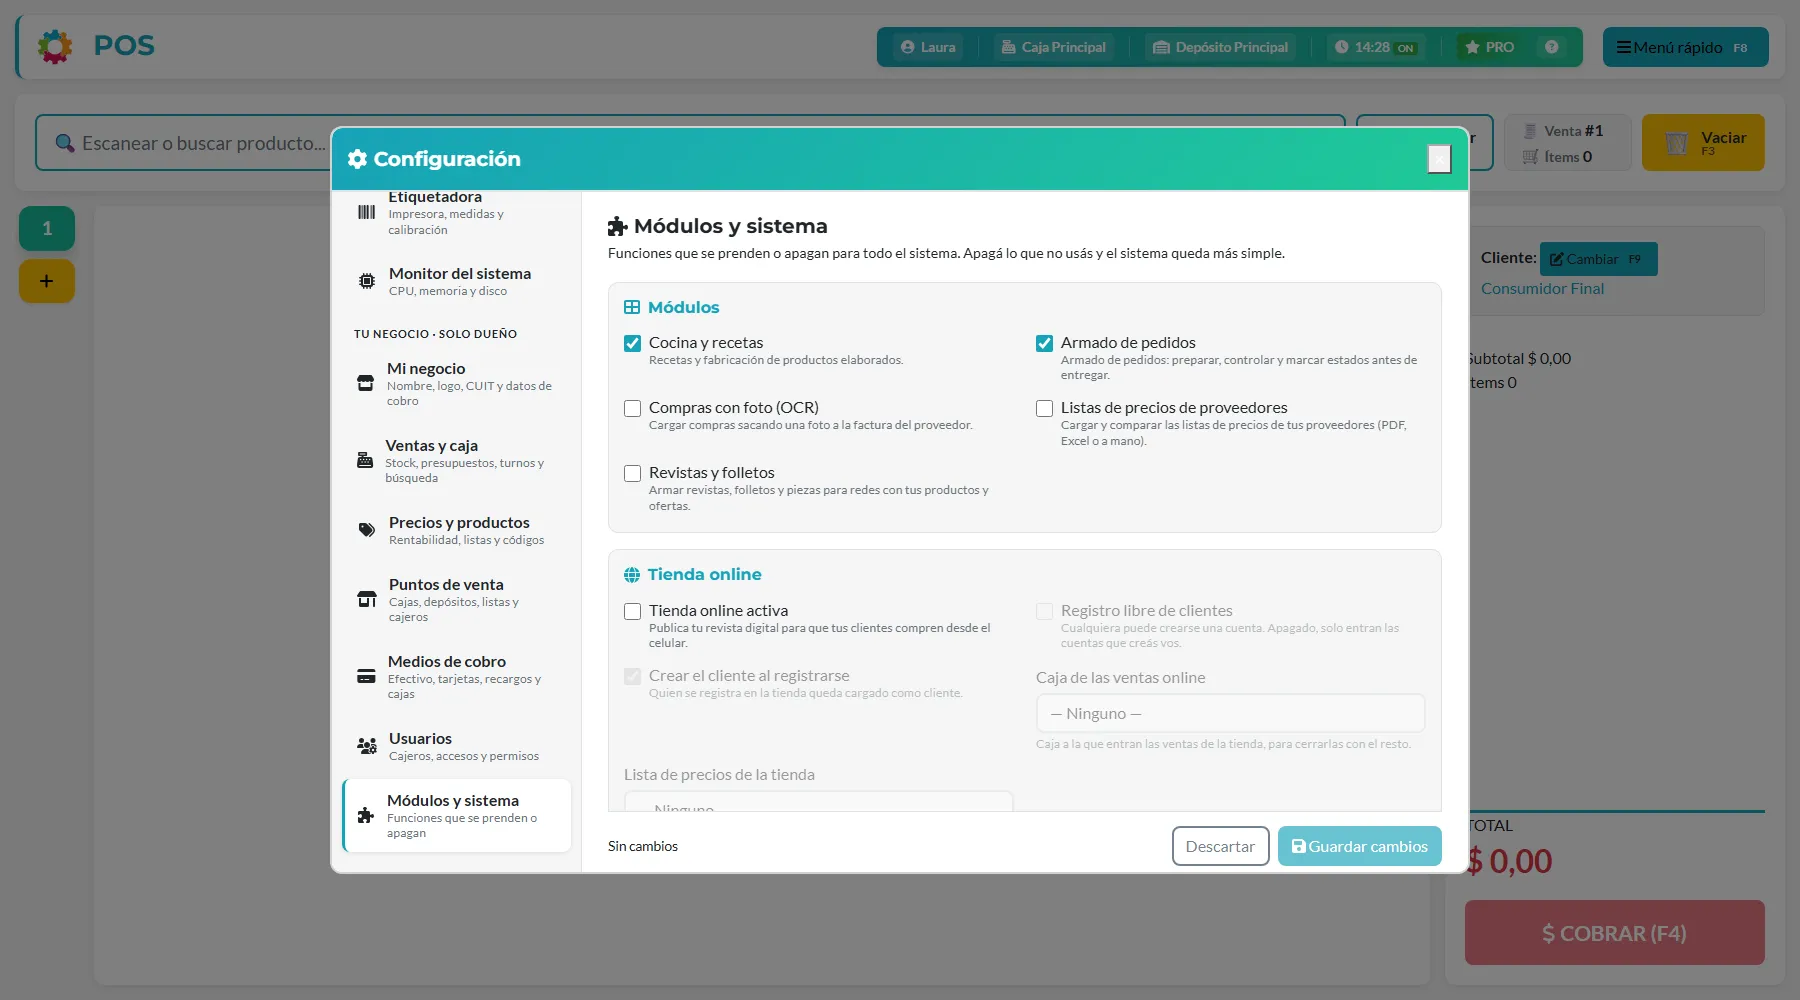The width and height of the screenshot is (1800, 1000).
Task: Click the PRO plan badge
Action: 1490,47
